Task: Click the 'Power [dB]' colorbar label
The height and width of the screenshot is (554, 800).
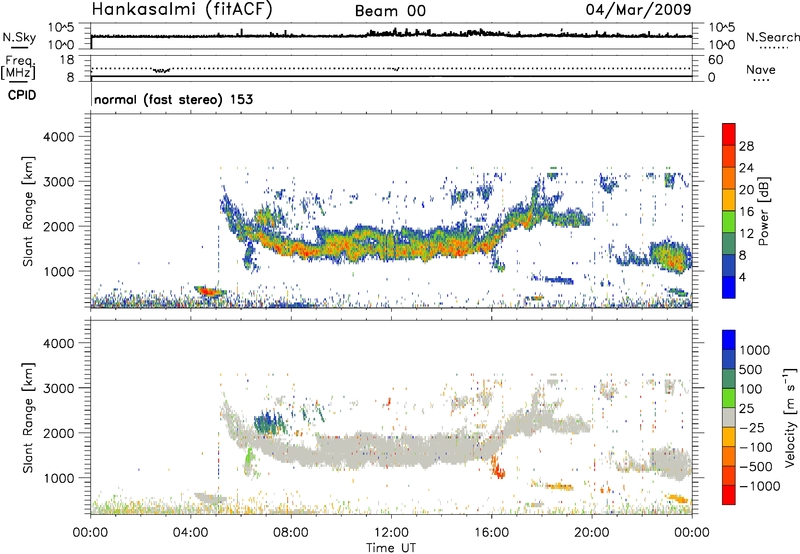Action: [763, 211]
